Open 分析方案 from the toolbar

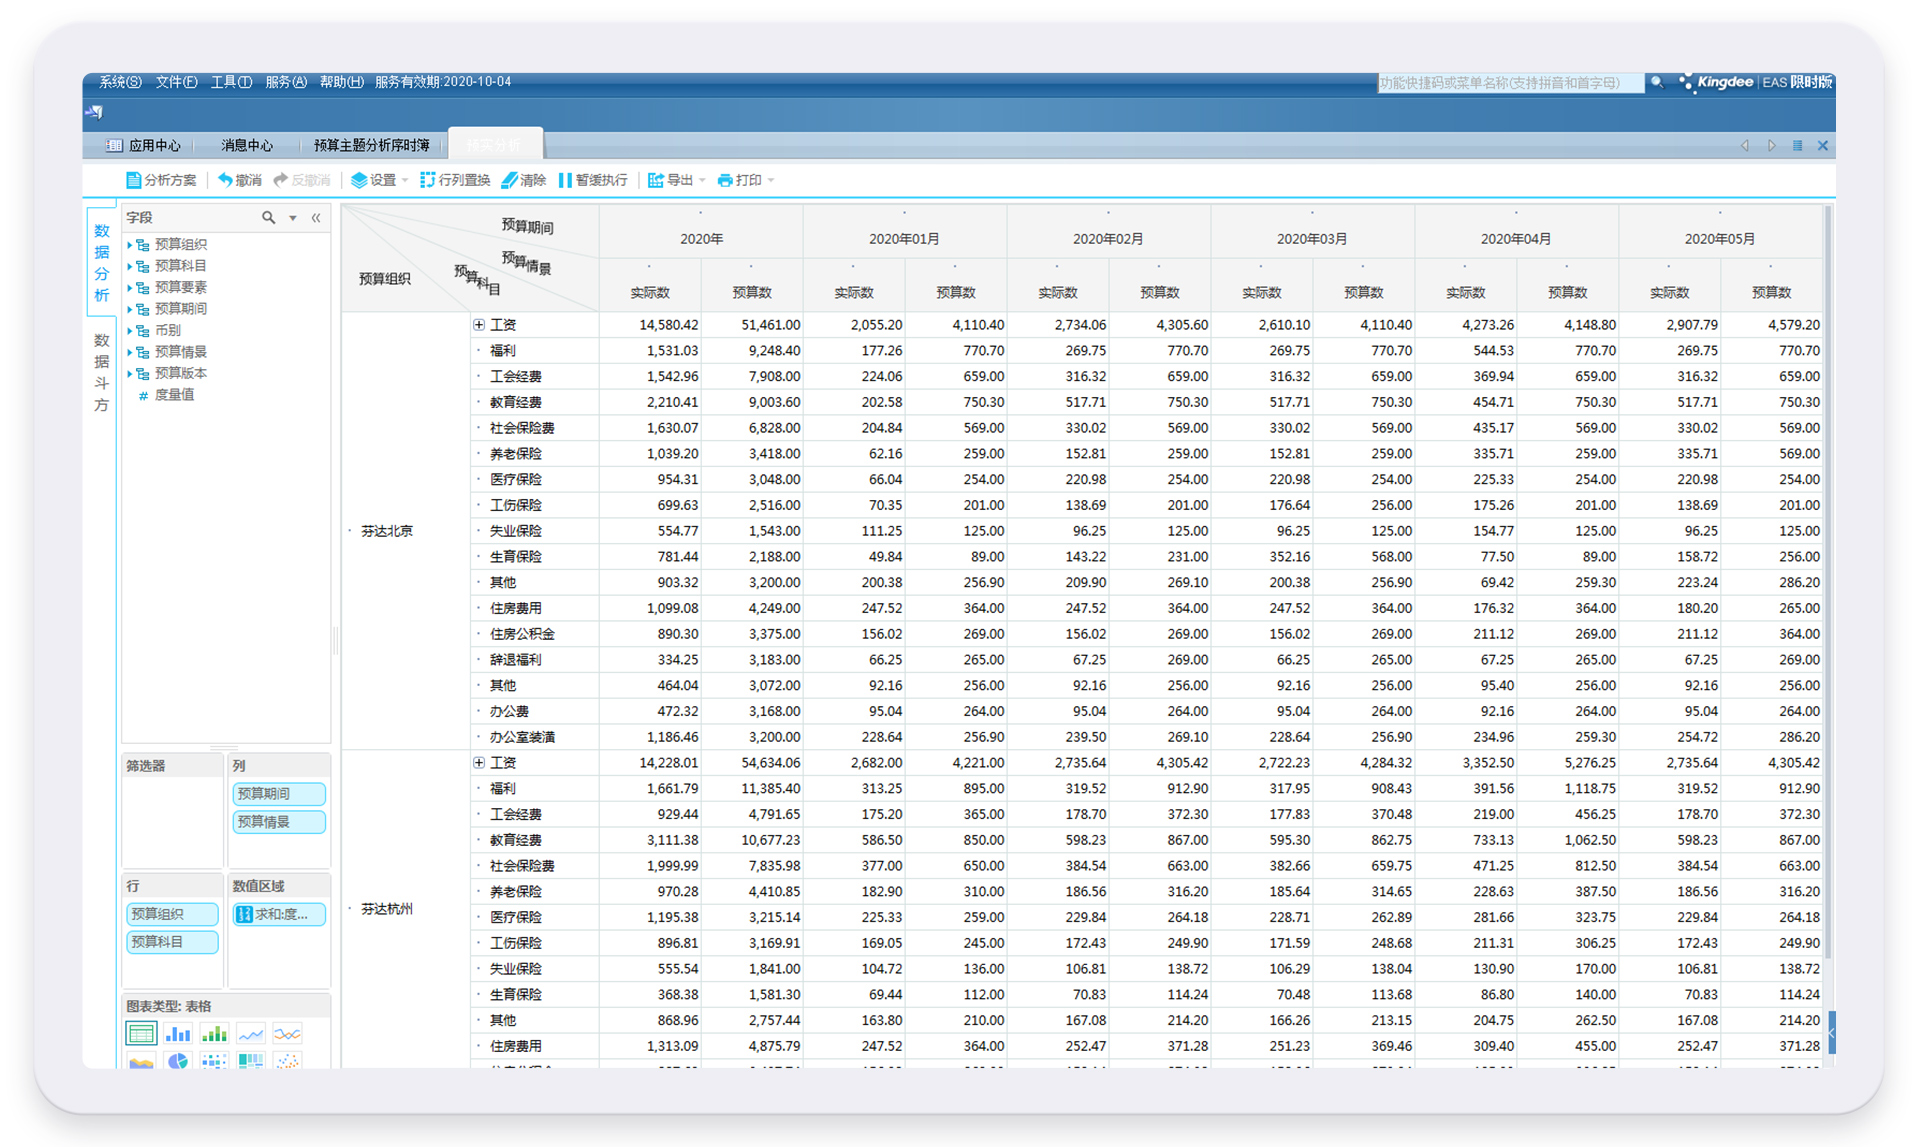click(161, 180)
